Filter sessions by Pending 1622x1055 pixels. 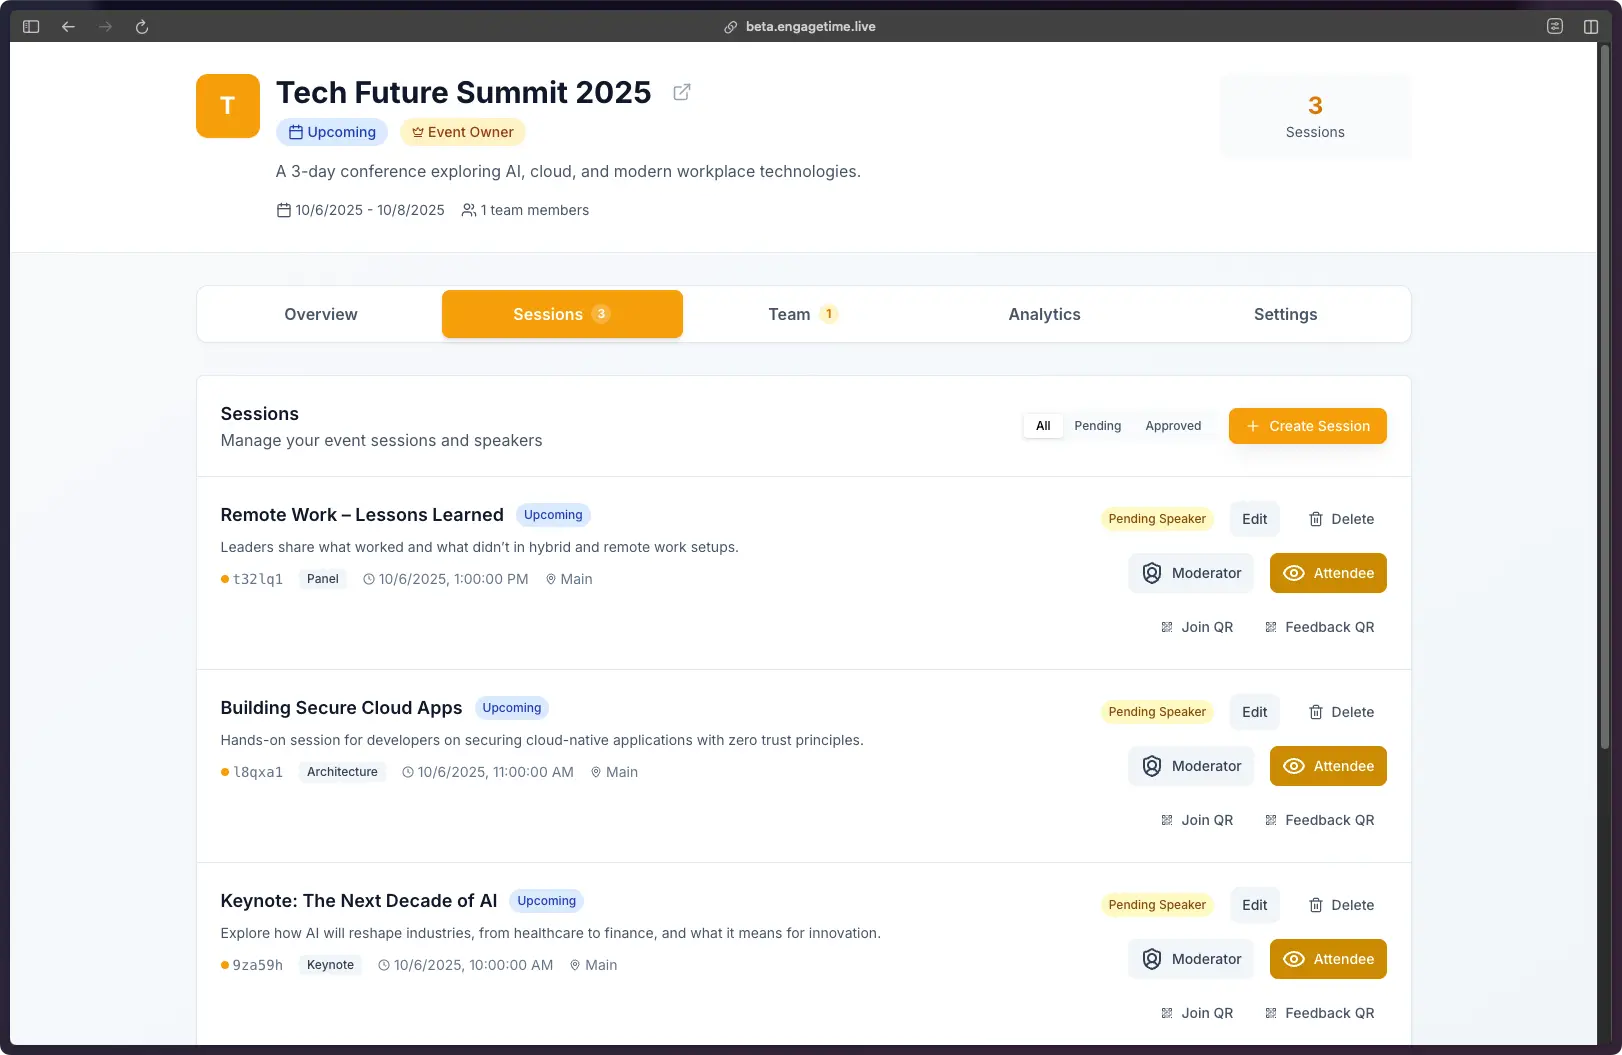1097,425
